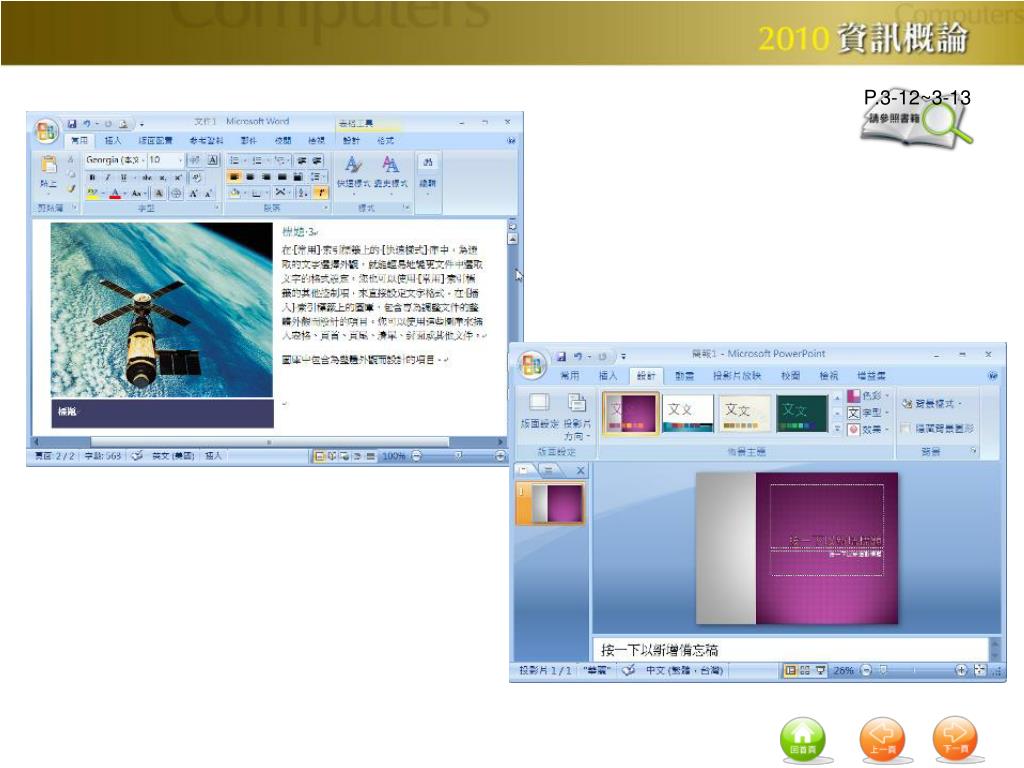Screen dimensions: 1024x768
Task: Click spell check icon in Word status bar
Action: coord(136,456)
